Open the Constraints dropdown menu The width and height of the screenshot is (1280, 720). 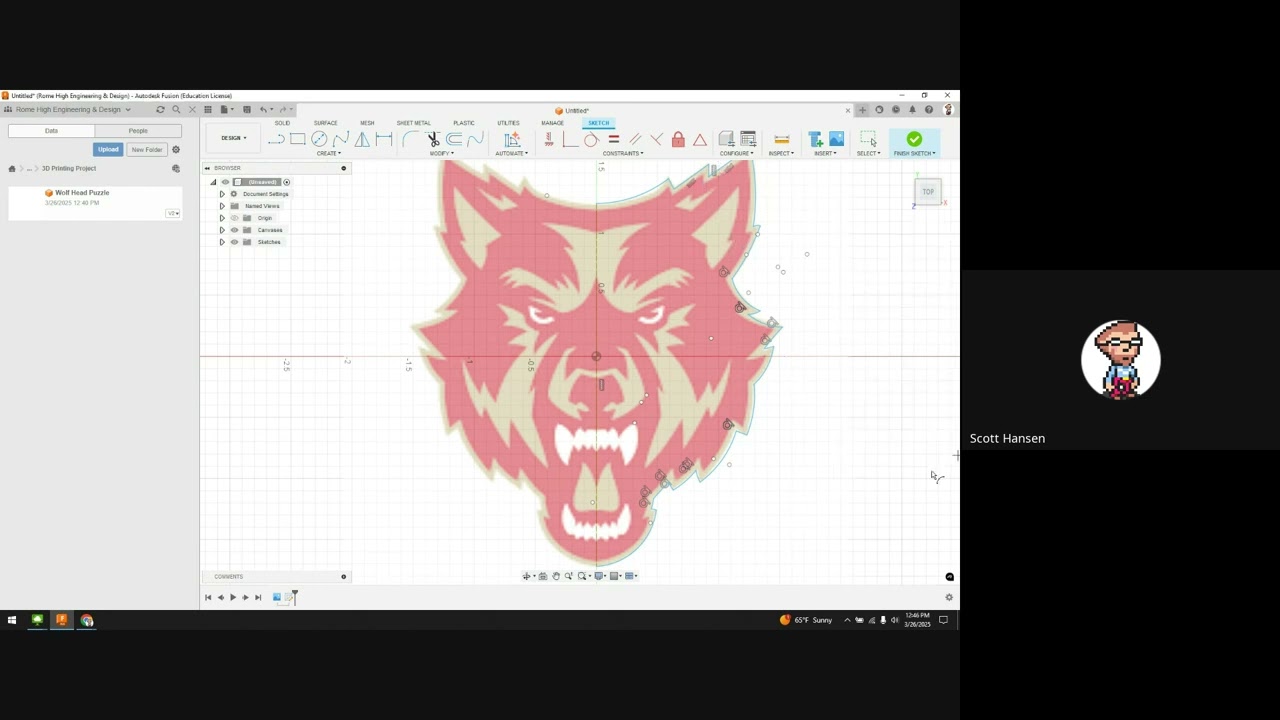click(x=623, y=153)
